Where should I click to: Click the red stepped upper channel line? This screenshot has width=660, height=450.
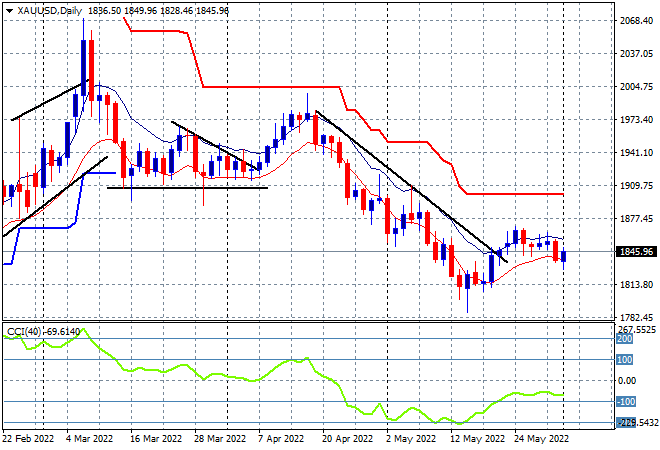pyautogui.click(x=269, y=87)
